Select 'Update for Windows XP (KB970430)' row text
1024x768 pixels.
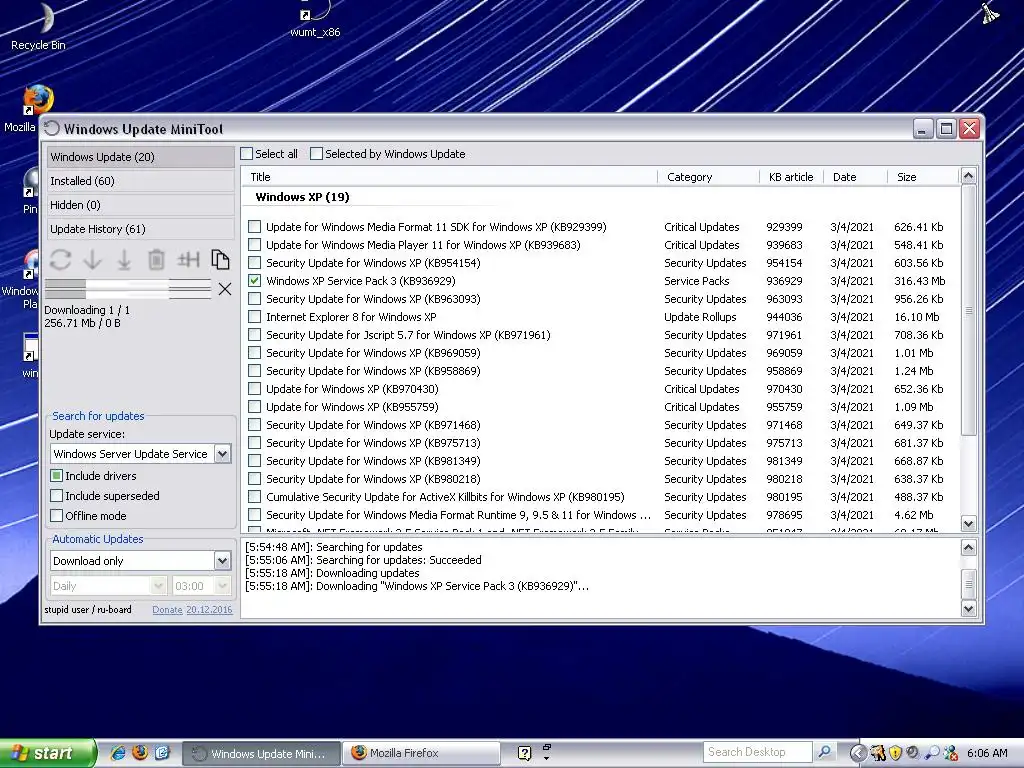coord(352,389)
